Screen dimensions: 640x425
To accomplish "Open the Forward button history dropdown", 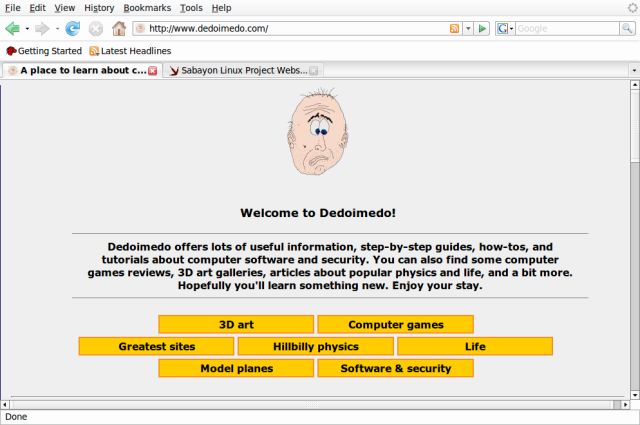I will (x=57, y=29).
